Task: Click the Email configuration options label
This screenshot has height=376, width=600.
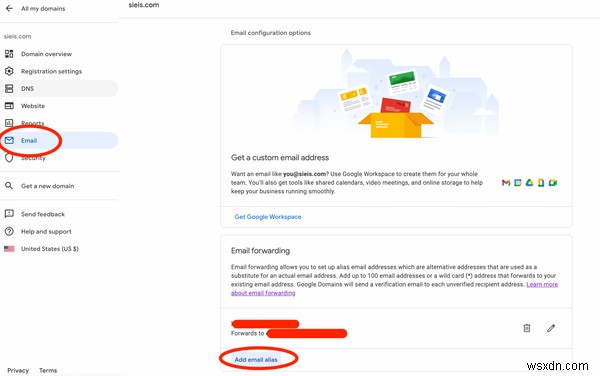Action: tap(271, 33)
